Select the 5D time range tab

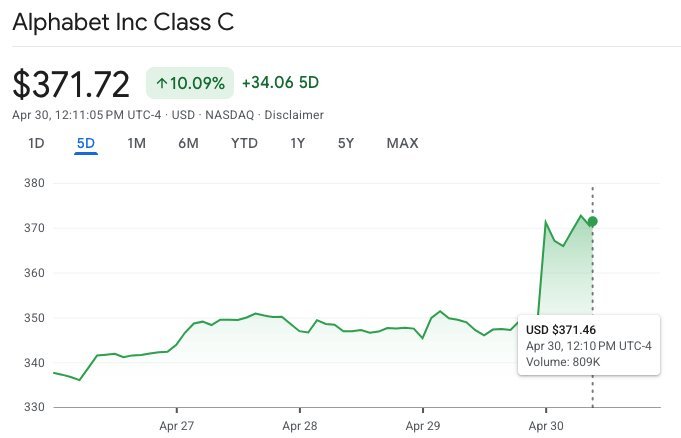click(86, 143)
